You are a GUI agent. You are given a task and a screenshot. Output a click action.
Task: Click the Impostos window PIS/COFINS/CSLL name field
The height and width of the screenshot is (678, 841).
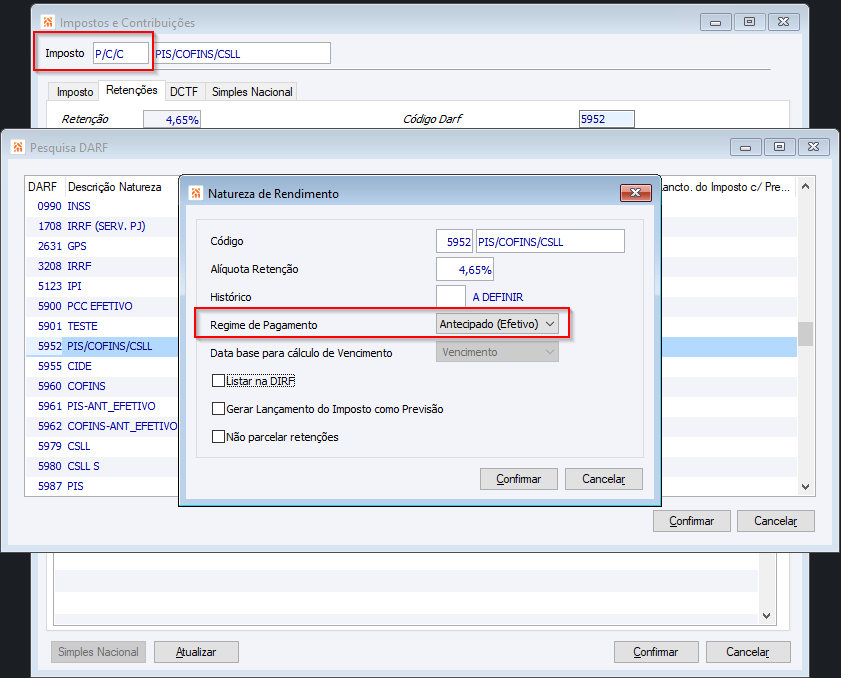[242, 53]
